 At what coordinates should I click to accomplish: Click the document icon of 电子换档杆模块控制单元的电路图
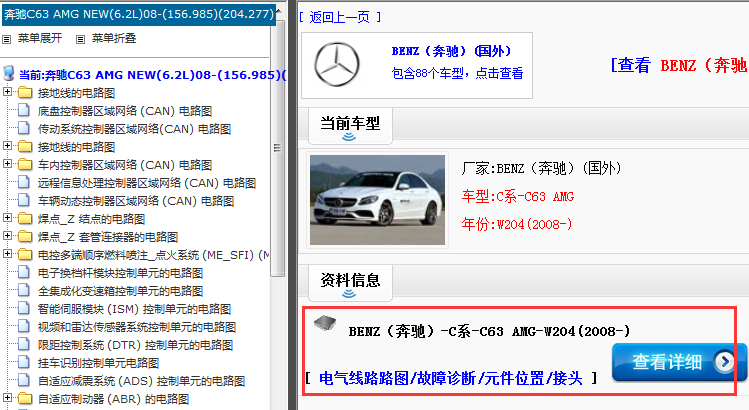[x=24, y=272]
